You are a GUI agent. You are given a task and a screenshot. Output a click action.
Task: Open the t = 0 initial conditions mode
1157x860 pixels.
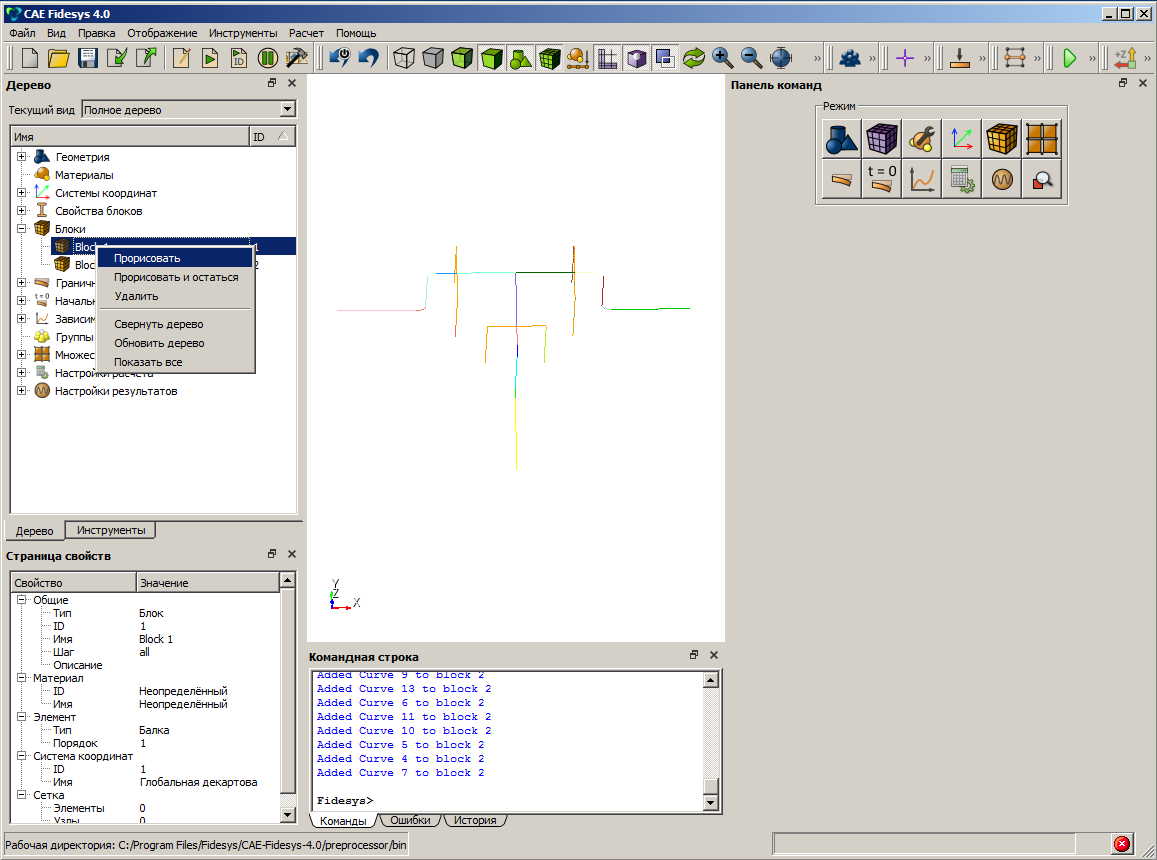(882, 179)
